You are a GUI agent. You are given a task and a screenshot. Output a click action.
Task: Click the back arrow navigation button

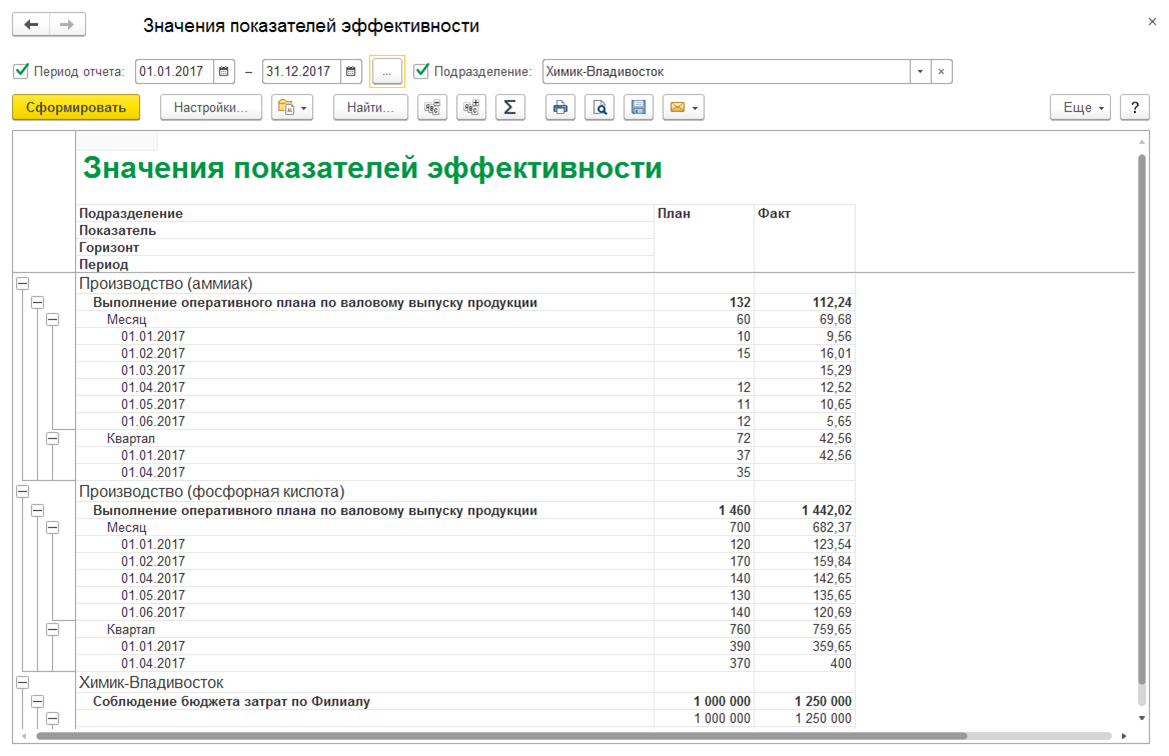(x=32, y=25)
